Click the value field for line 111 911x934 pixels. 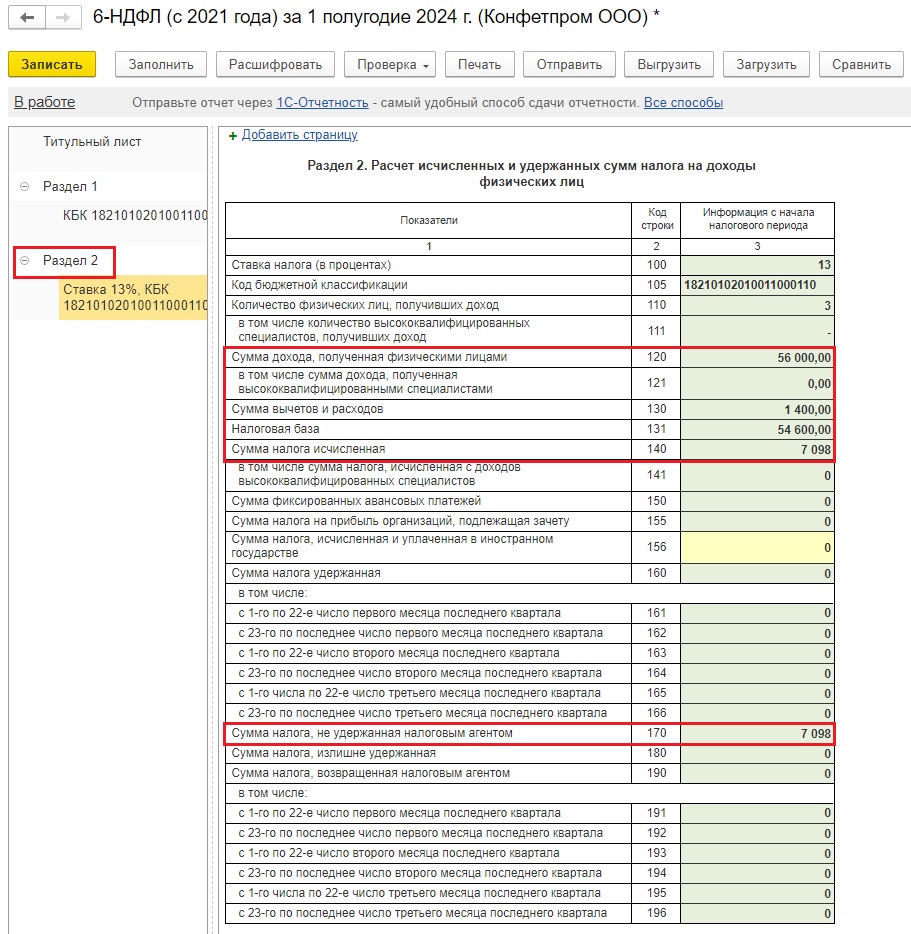(x=757, y=331)
